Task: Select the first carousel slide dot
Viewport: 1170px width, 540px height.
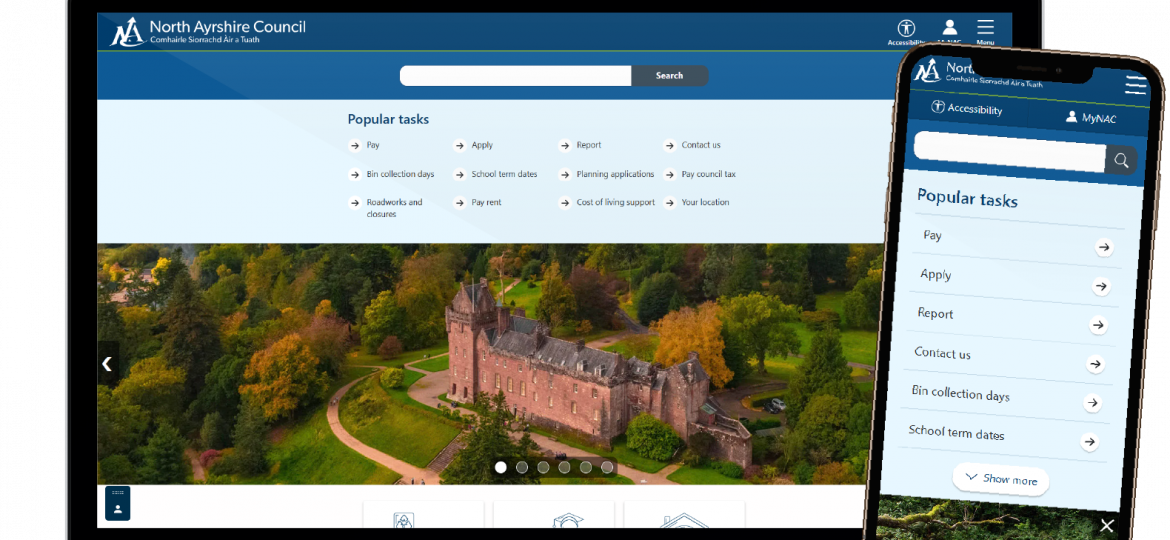Action: 501,467
